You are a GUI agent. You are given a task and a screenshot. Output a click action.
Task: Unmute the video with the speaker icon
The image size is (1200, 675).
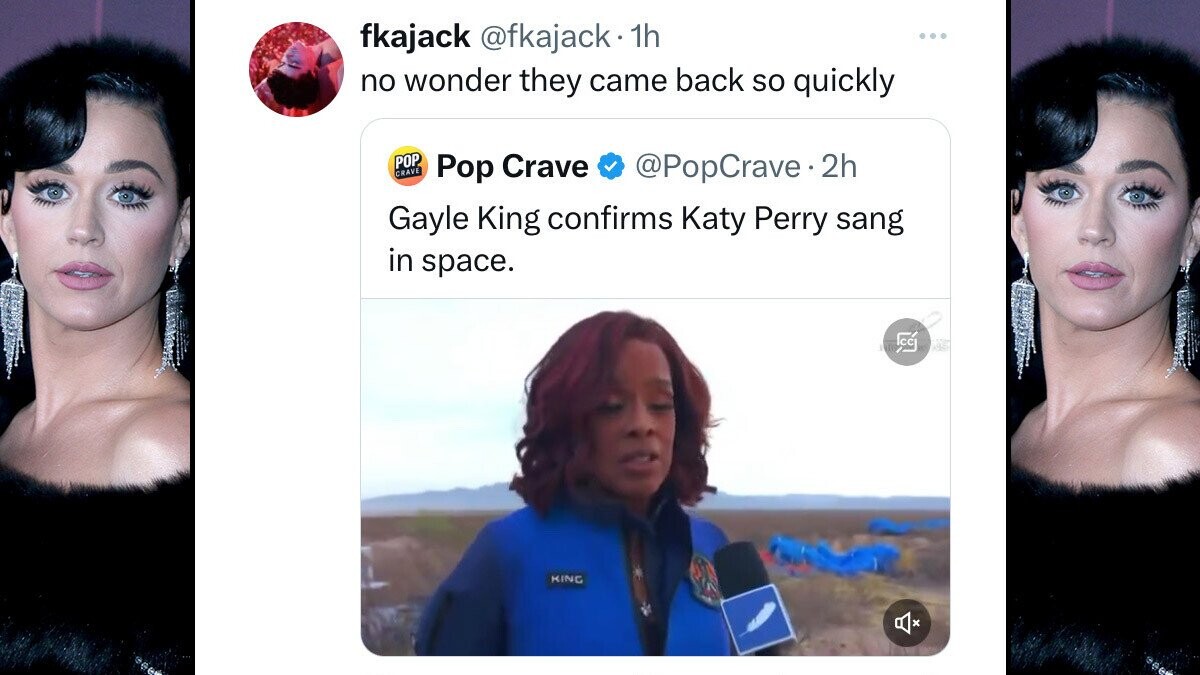tap(907, 623)
